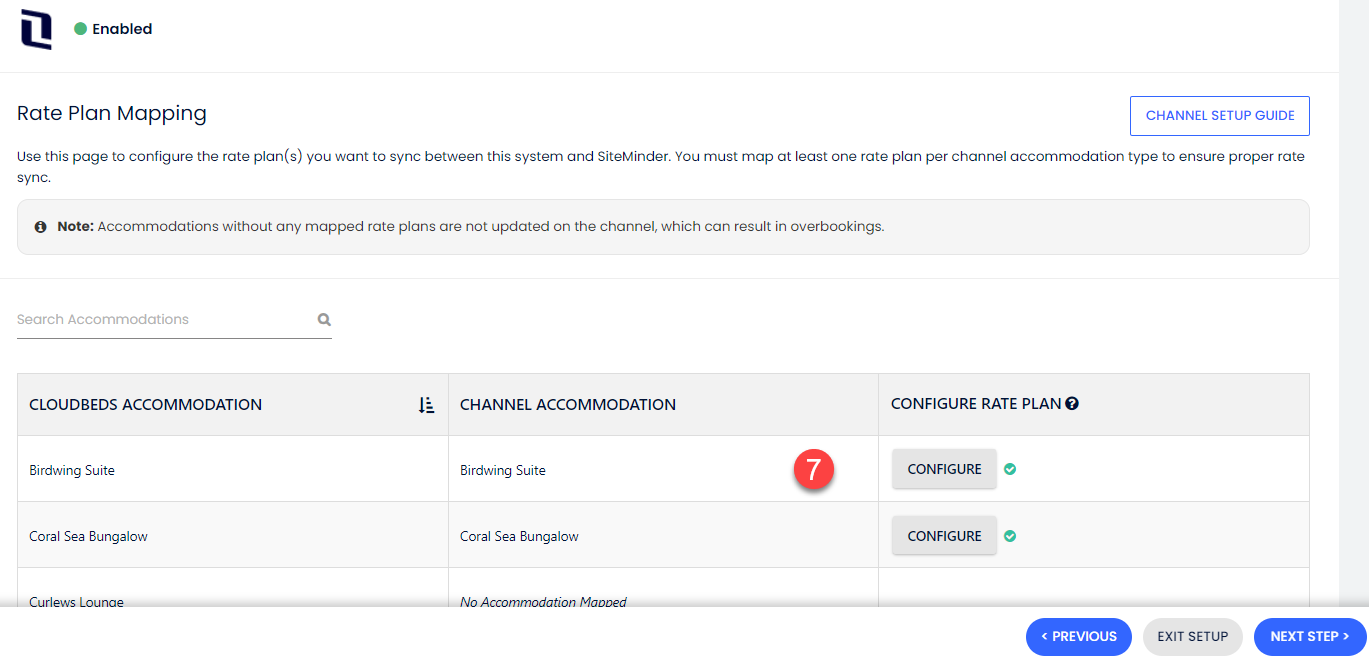The width and height of the screenshot is (1369, 666).
Task: Go to the NEXT STEP
Action: point(1309,636)
